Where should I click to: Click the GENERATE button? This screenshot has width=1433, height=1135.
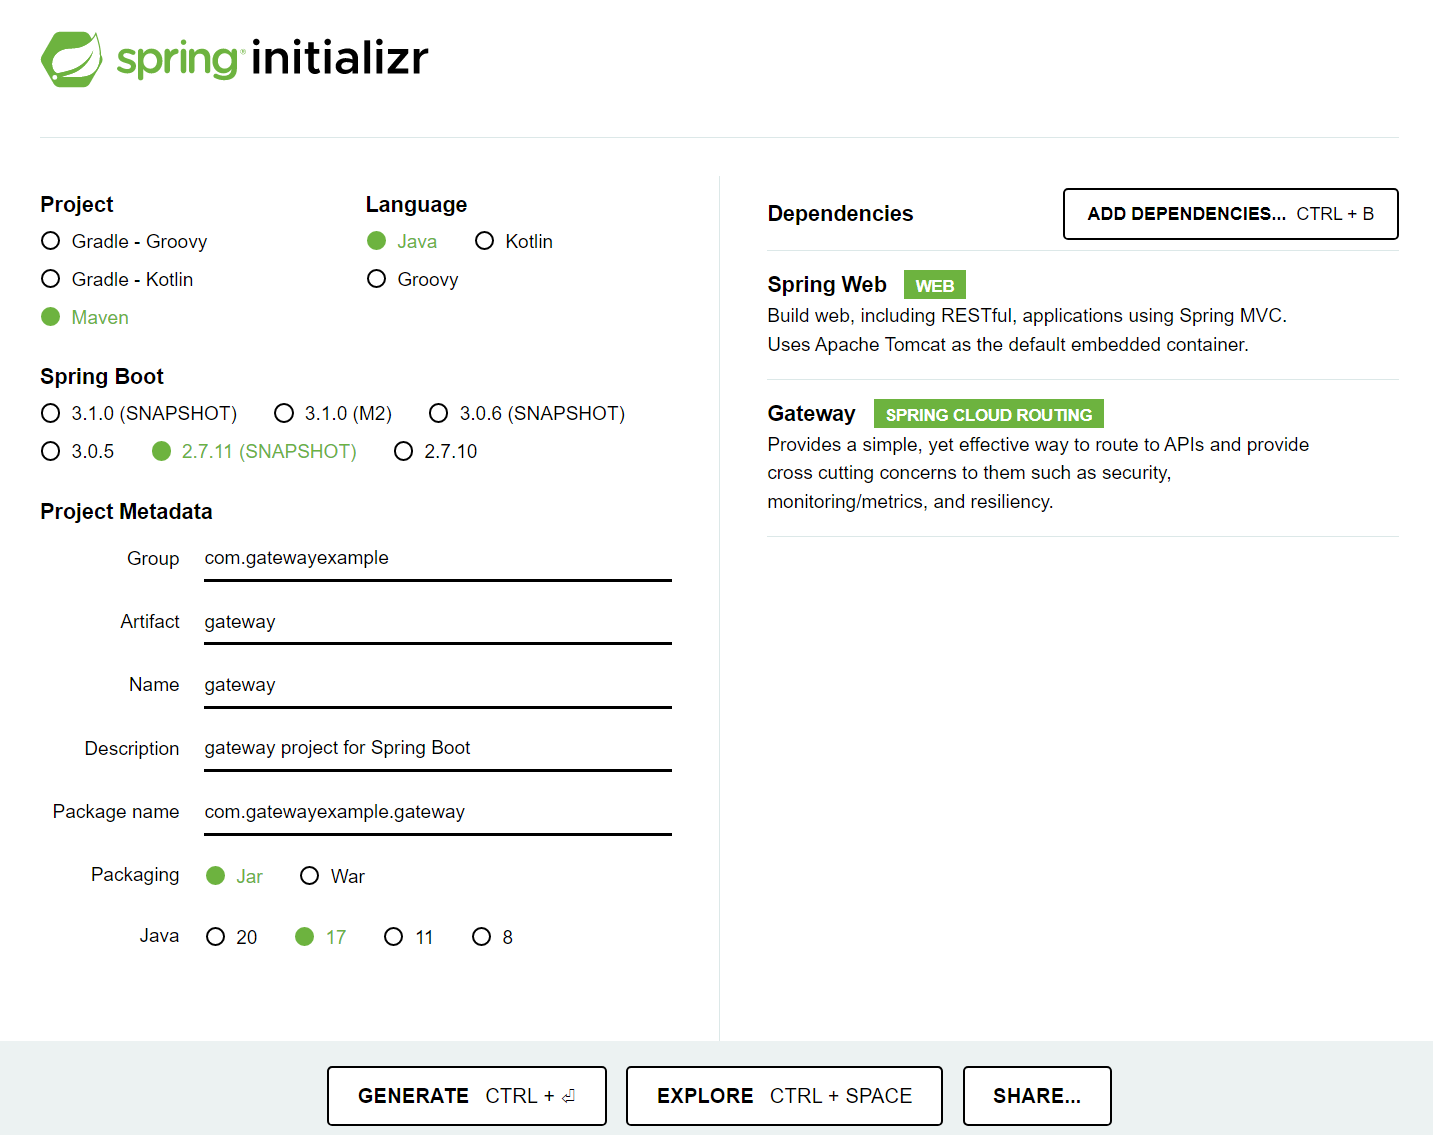click(x=466, y=1095)
